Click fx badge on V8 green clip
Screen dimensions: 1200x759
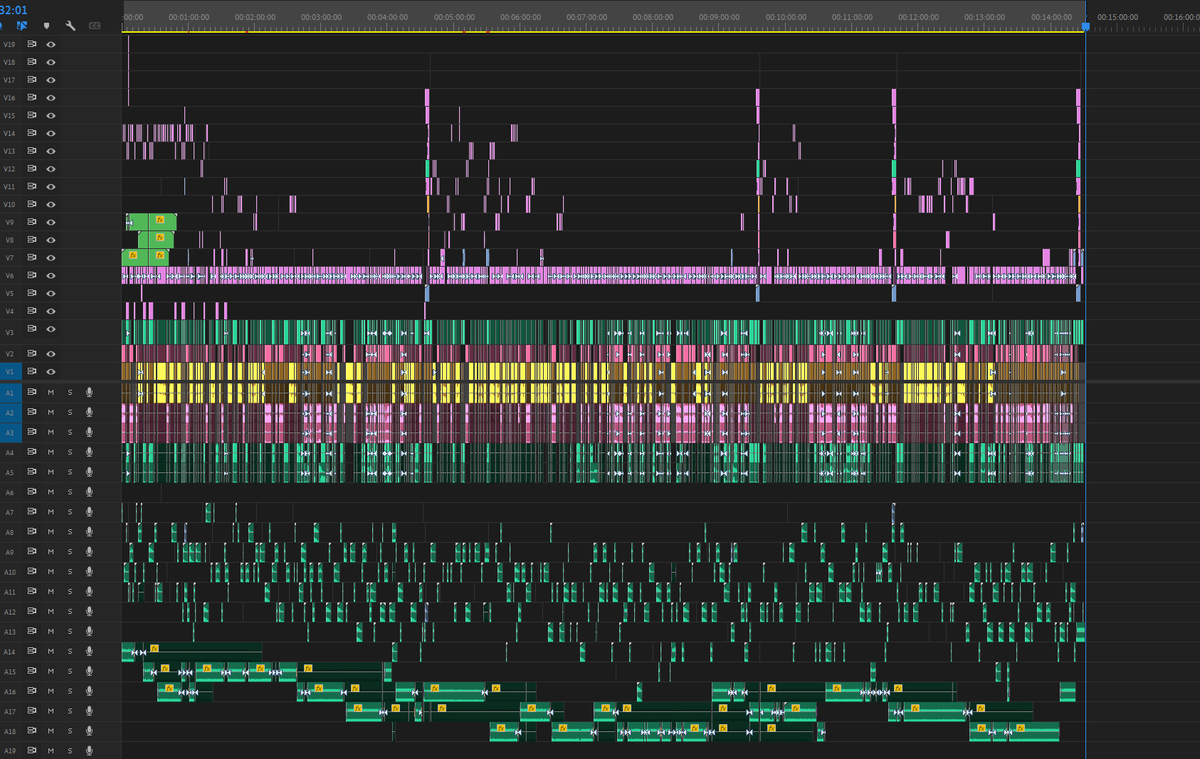tap(158, 238)
